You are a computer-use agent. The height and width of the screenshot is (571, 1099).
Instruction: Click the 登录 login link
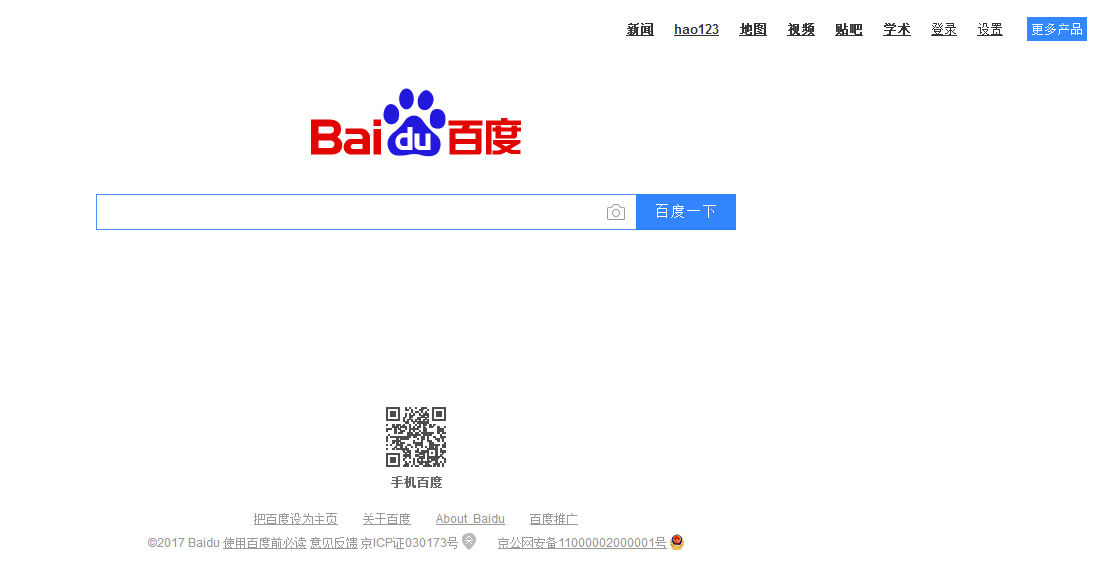click(944, 29)
